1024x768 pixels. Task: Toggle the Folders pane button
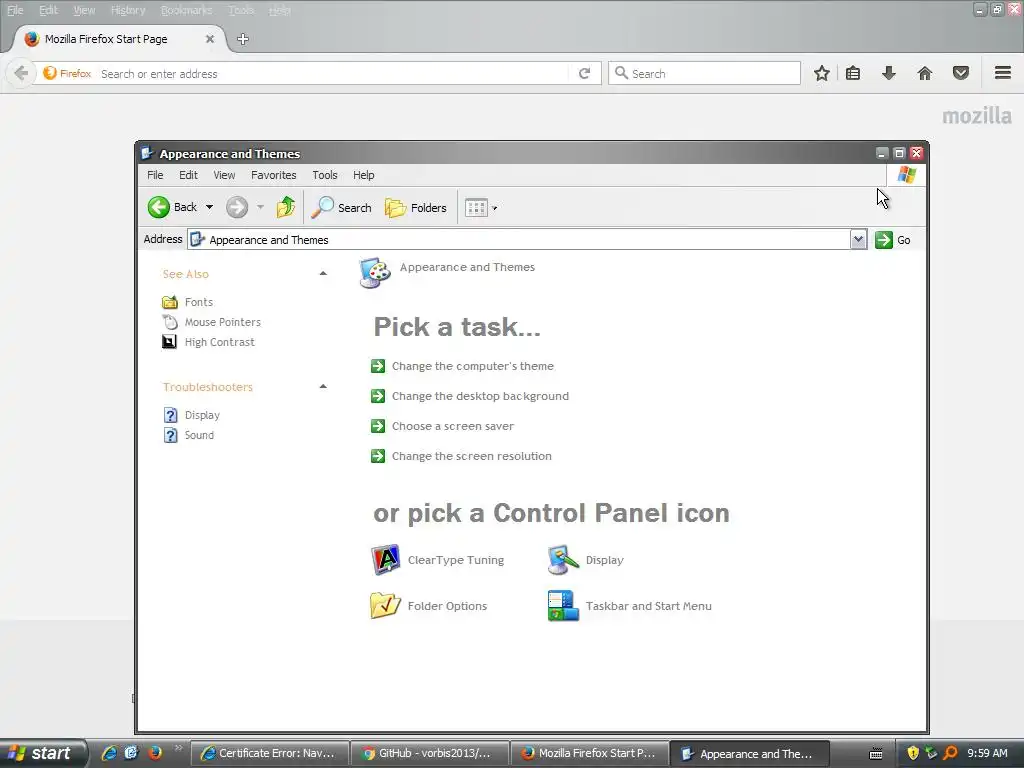click(x=416, y=208)
